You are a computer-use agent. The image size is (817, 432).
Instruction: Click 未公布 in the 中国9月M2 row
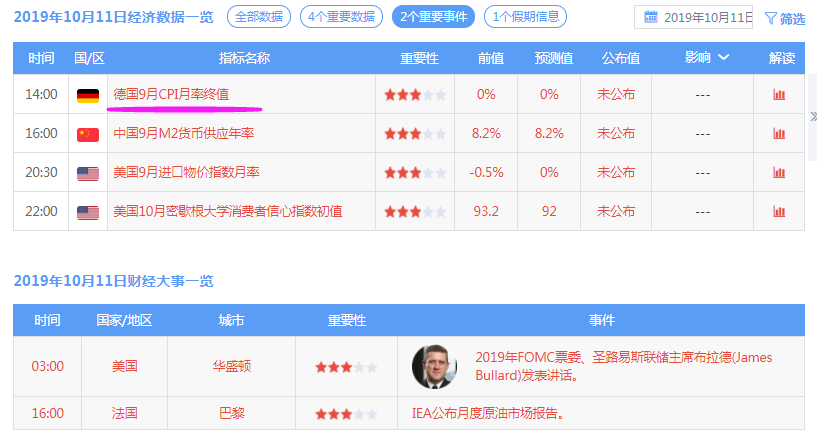tap(616, 133)
